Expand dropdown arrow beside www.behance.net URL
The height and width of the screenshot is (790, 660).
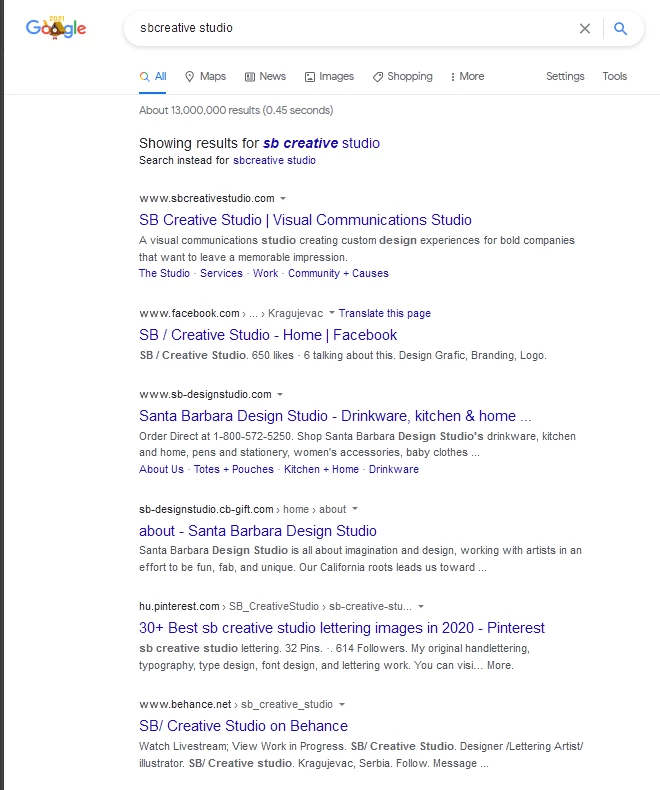coord(342,704)
